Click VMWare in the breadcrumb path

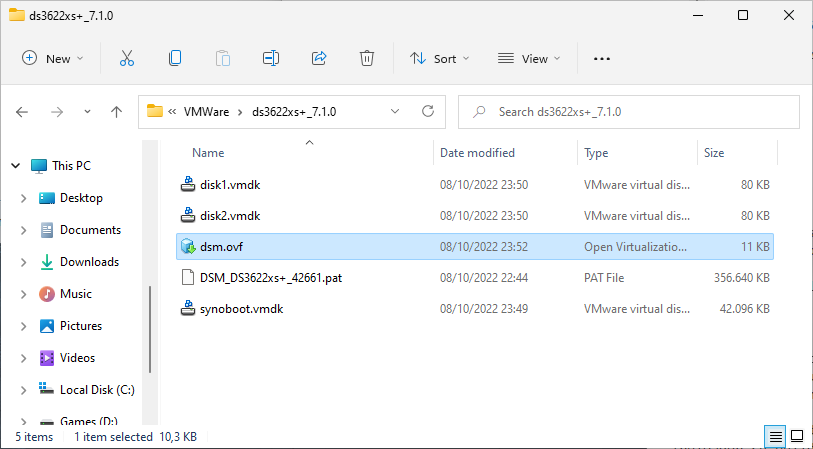coord(206,111)
